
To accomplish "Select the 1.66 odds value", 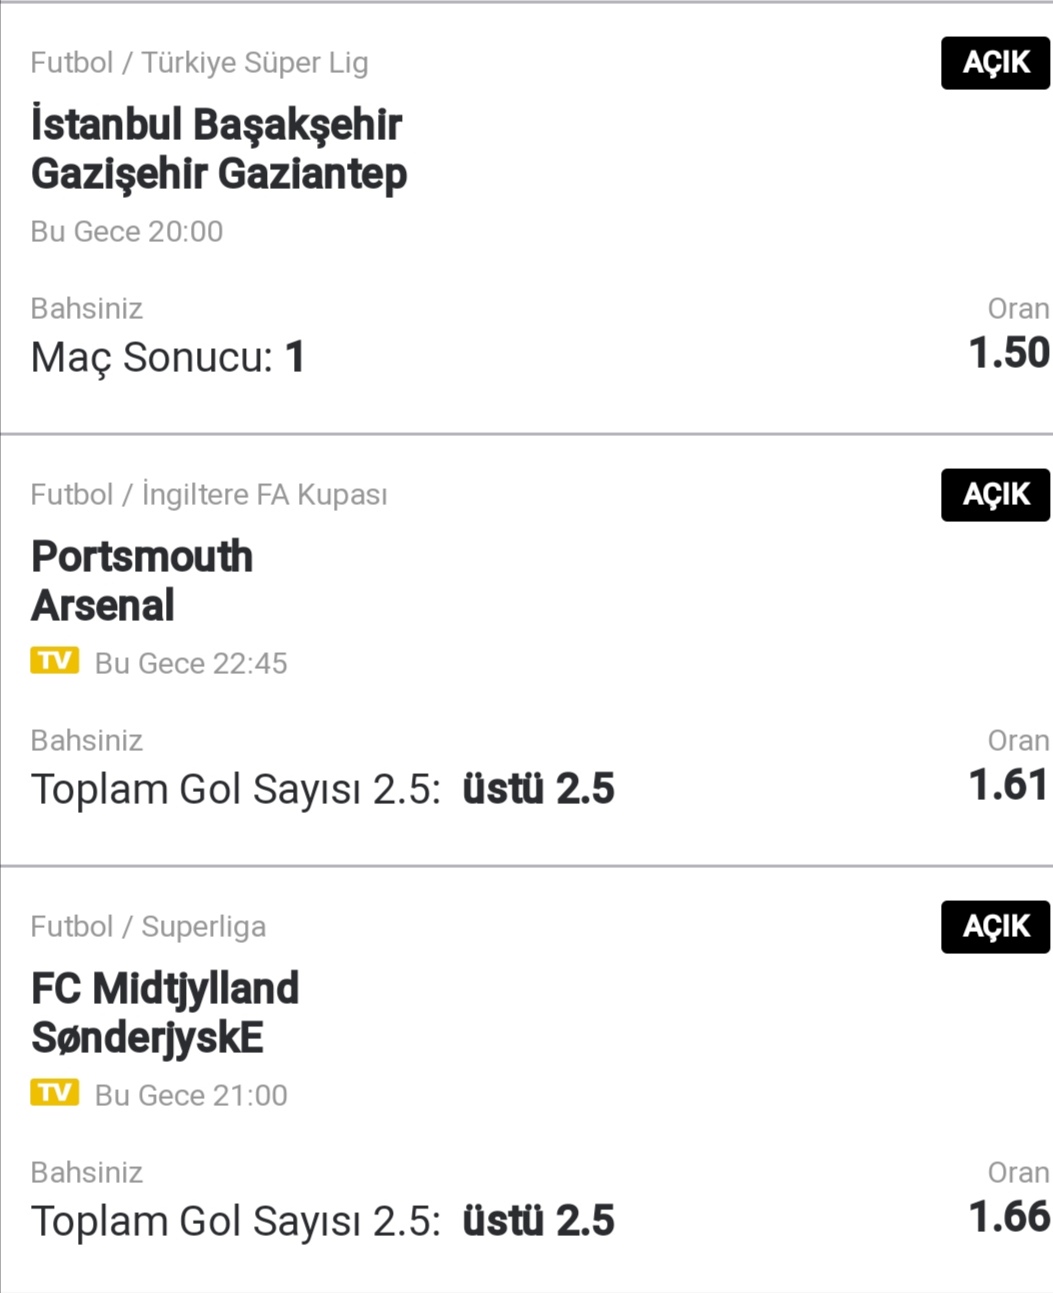I will (1009, 1217).
